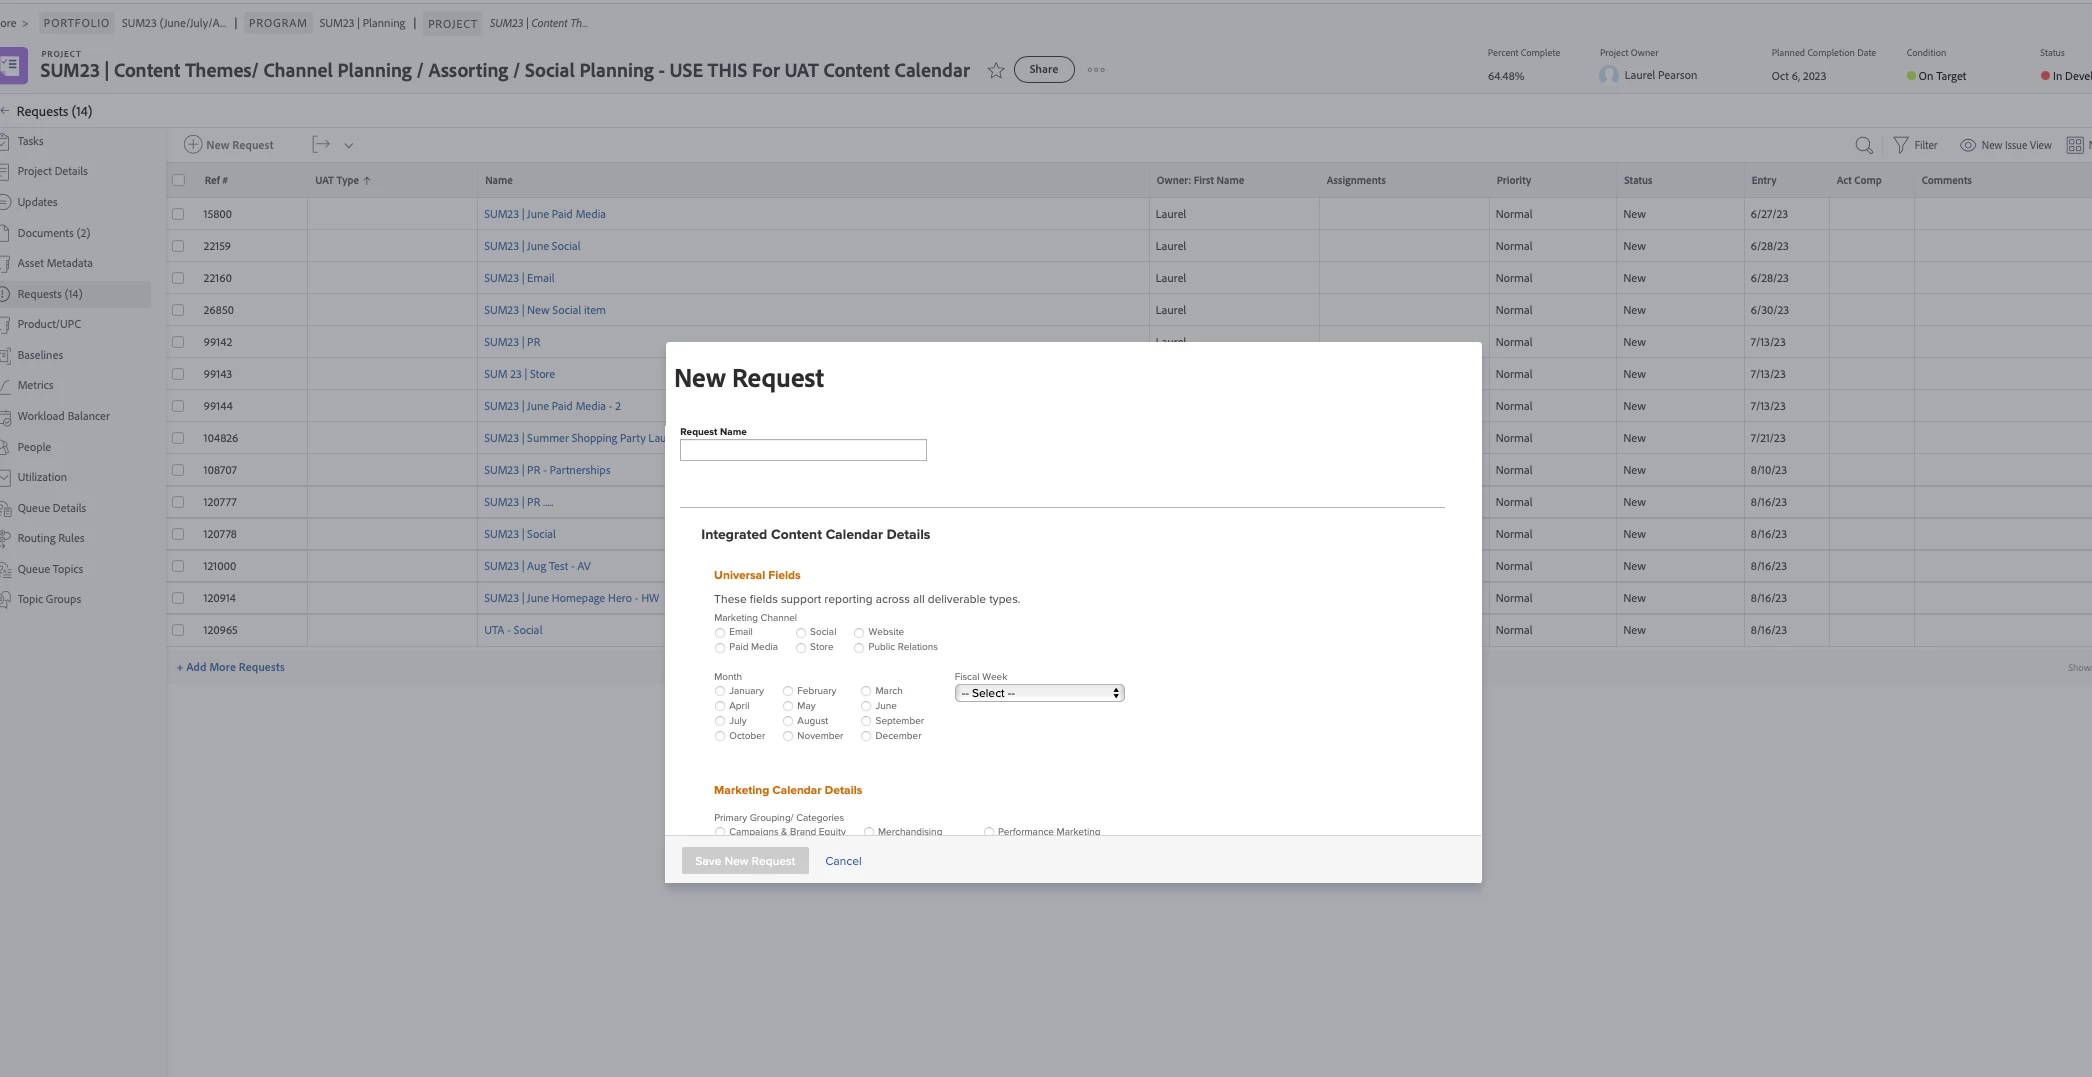Expand the export options chevron
Image resolution: width=2092 pixels, height=1077 pixels.
point(349,145)
